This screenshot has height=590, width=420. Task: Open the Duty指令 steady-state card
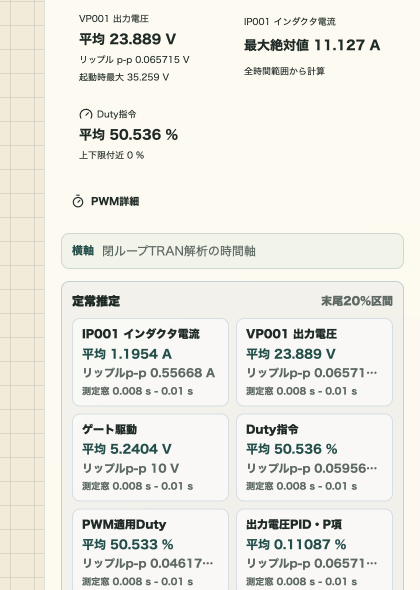click(314, 457)
